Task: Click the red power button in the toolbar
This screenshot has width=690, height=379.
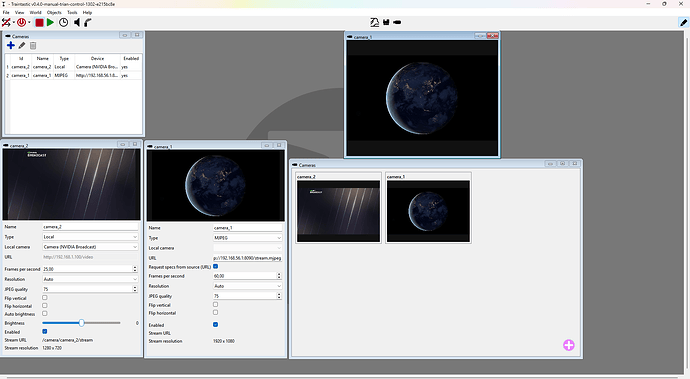Action: [x=21, y=22]
